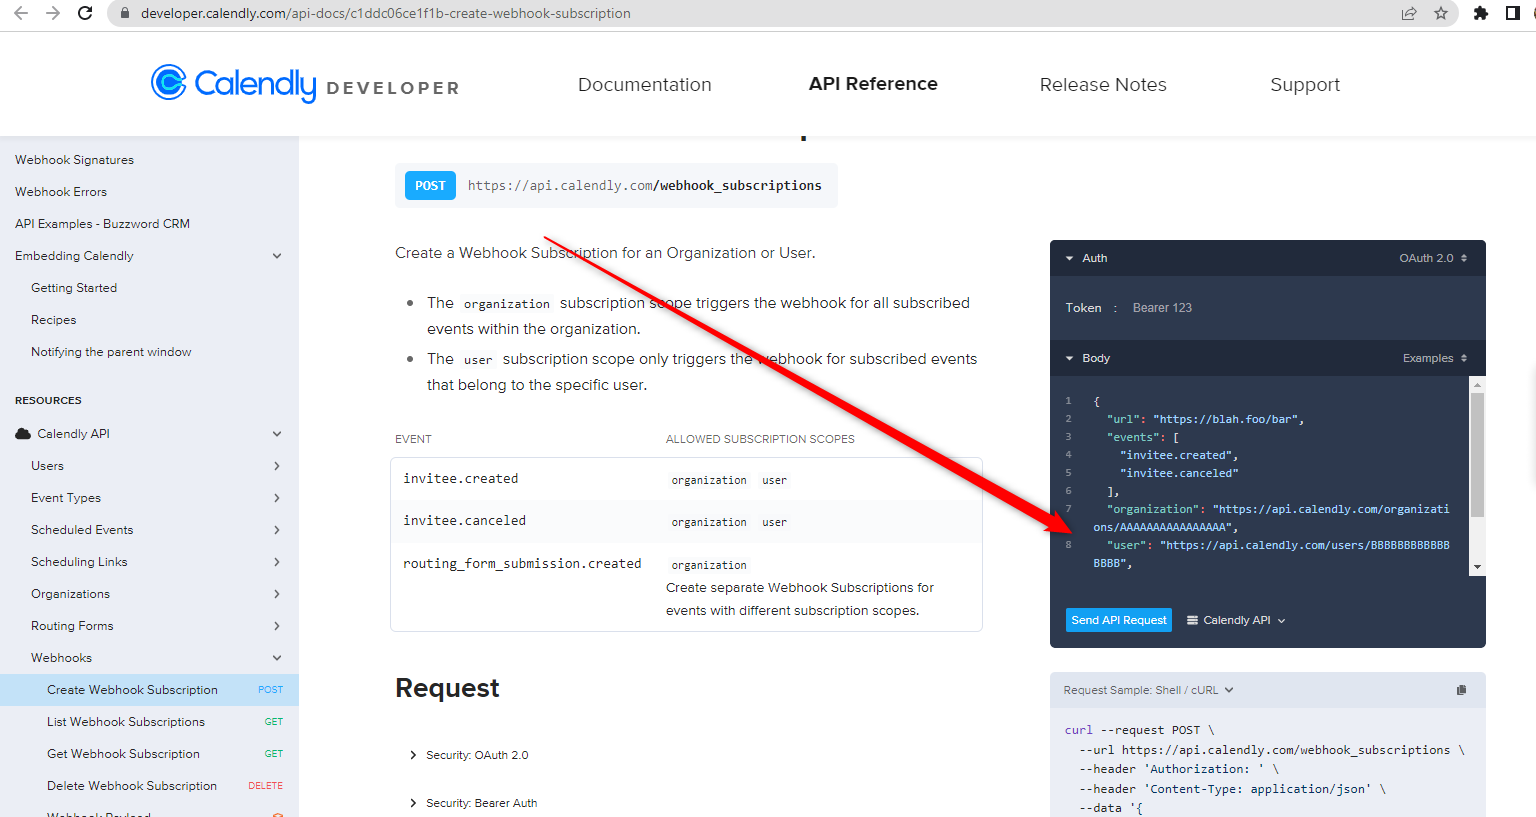The width and height of the screenshot is (1536, 817).
Task: Open Webhook Signatures in sidebar
Action: (x=74, y=160)
